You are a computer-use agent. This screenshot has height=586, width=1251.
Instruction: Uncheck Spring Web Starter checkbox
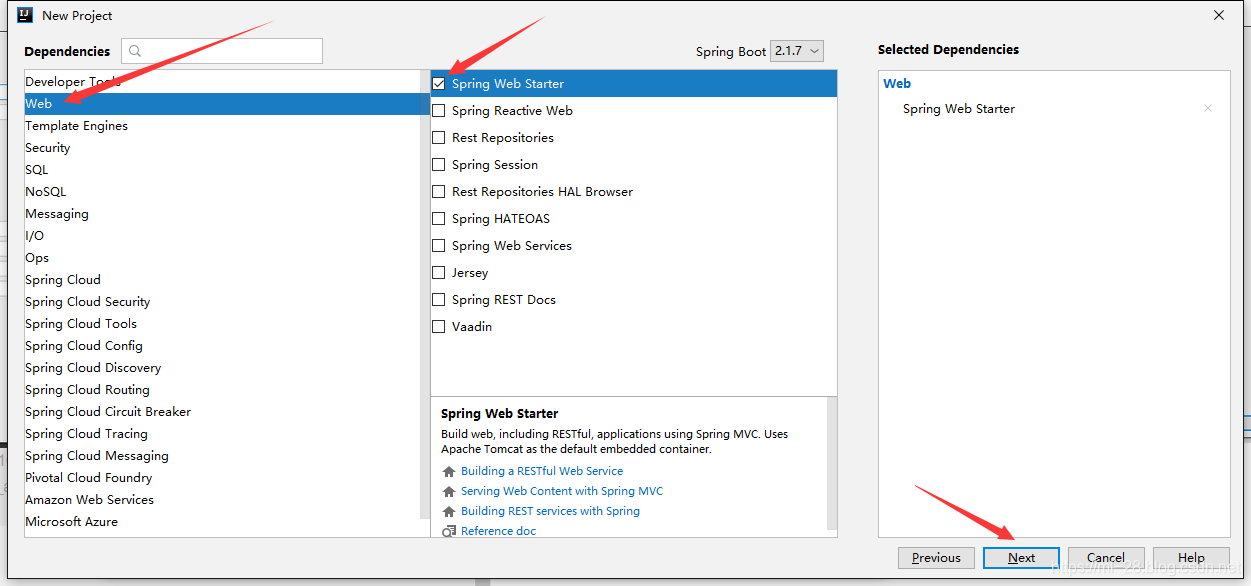(439, 84)
